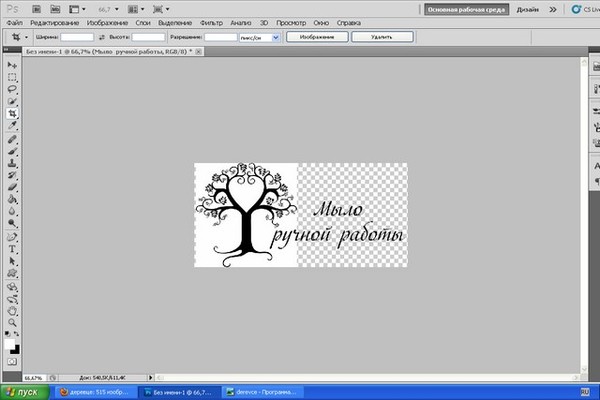Open the Фильтр menu
Viewport: 600px width, 400px height.
(211, 21)
